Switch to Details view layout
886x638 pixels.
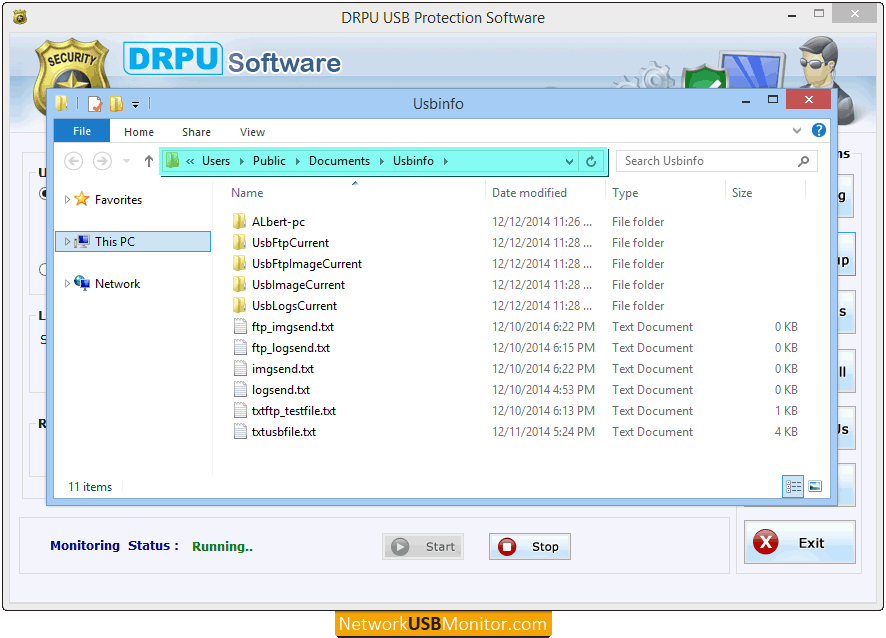point(793,487)
